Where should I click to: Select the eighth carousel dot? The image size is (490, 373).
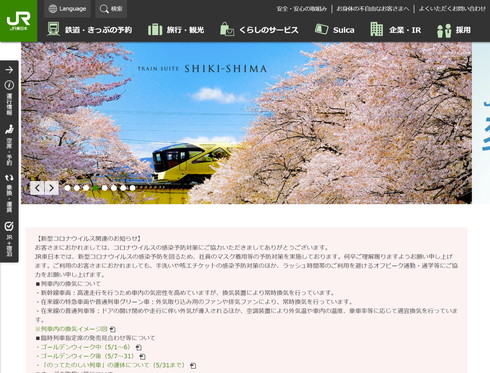132,188
